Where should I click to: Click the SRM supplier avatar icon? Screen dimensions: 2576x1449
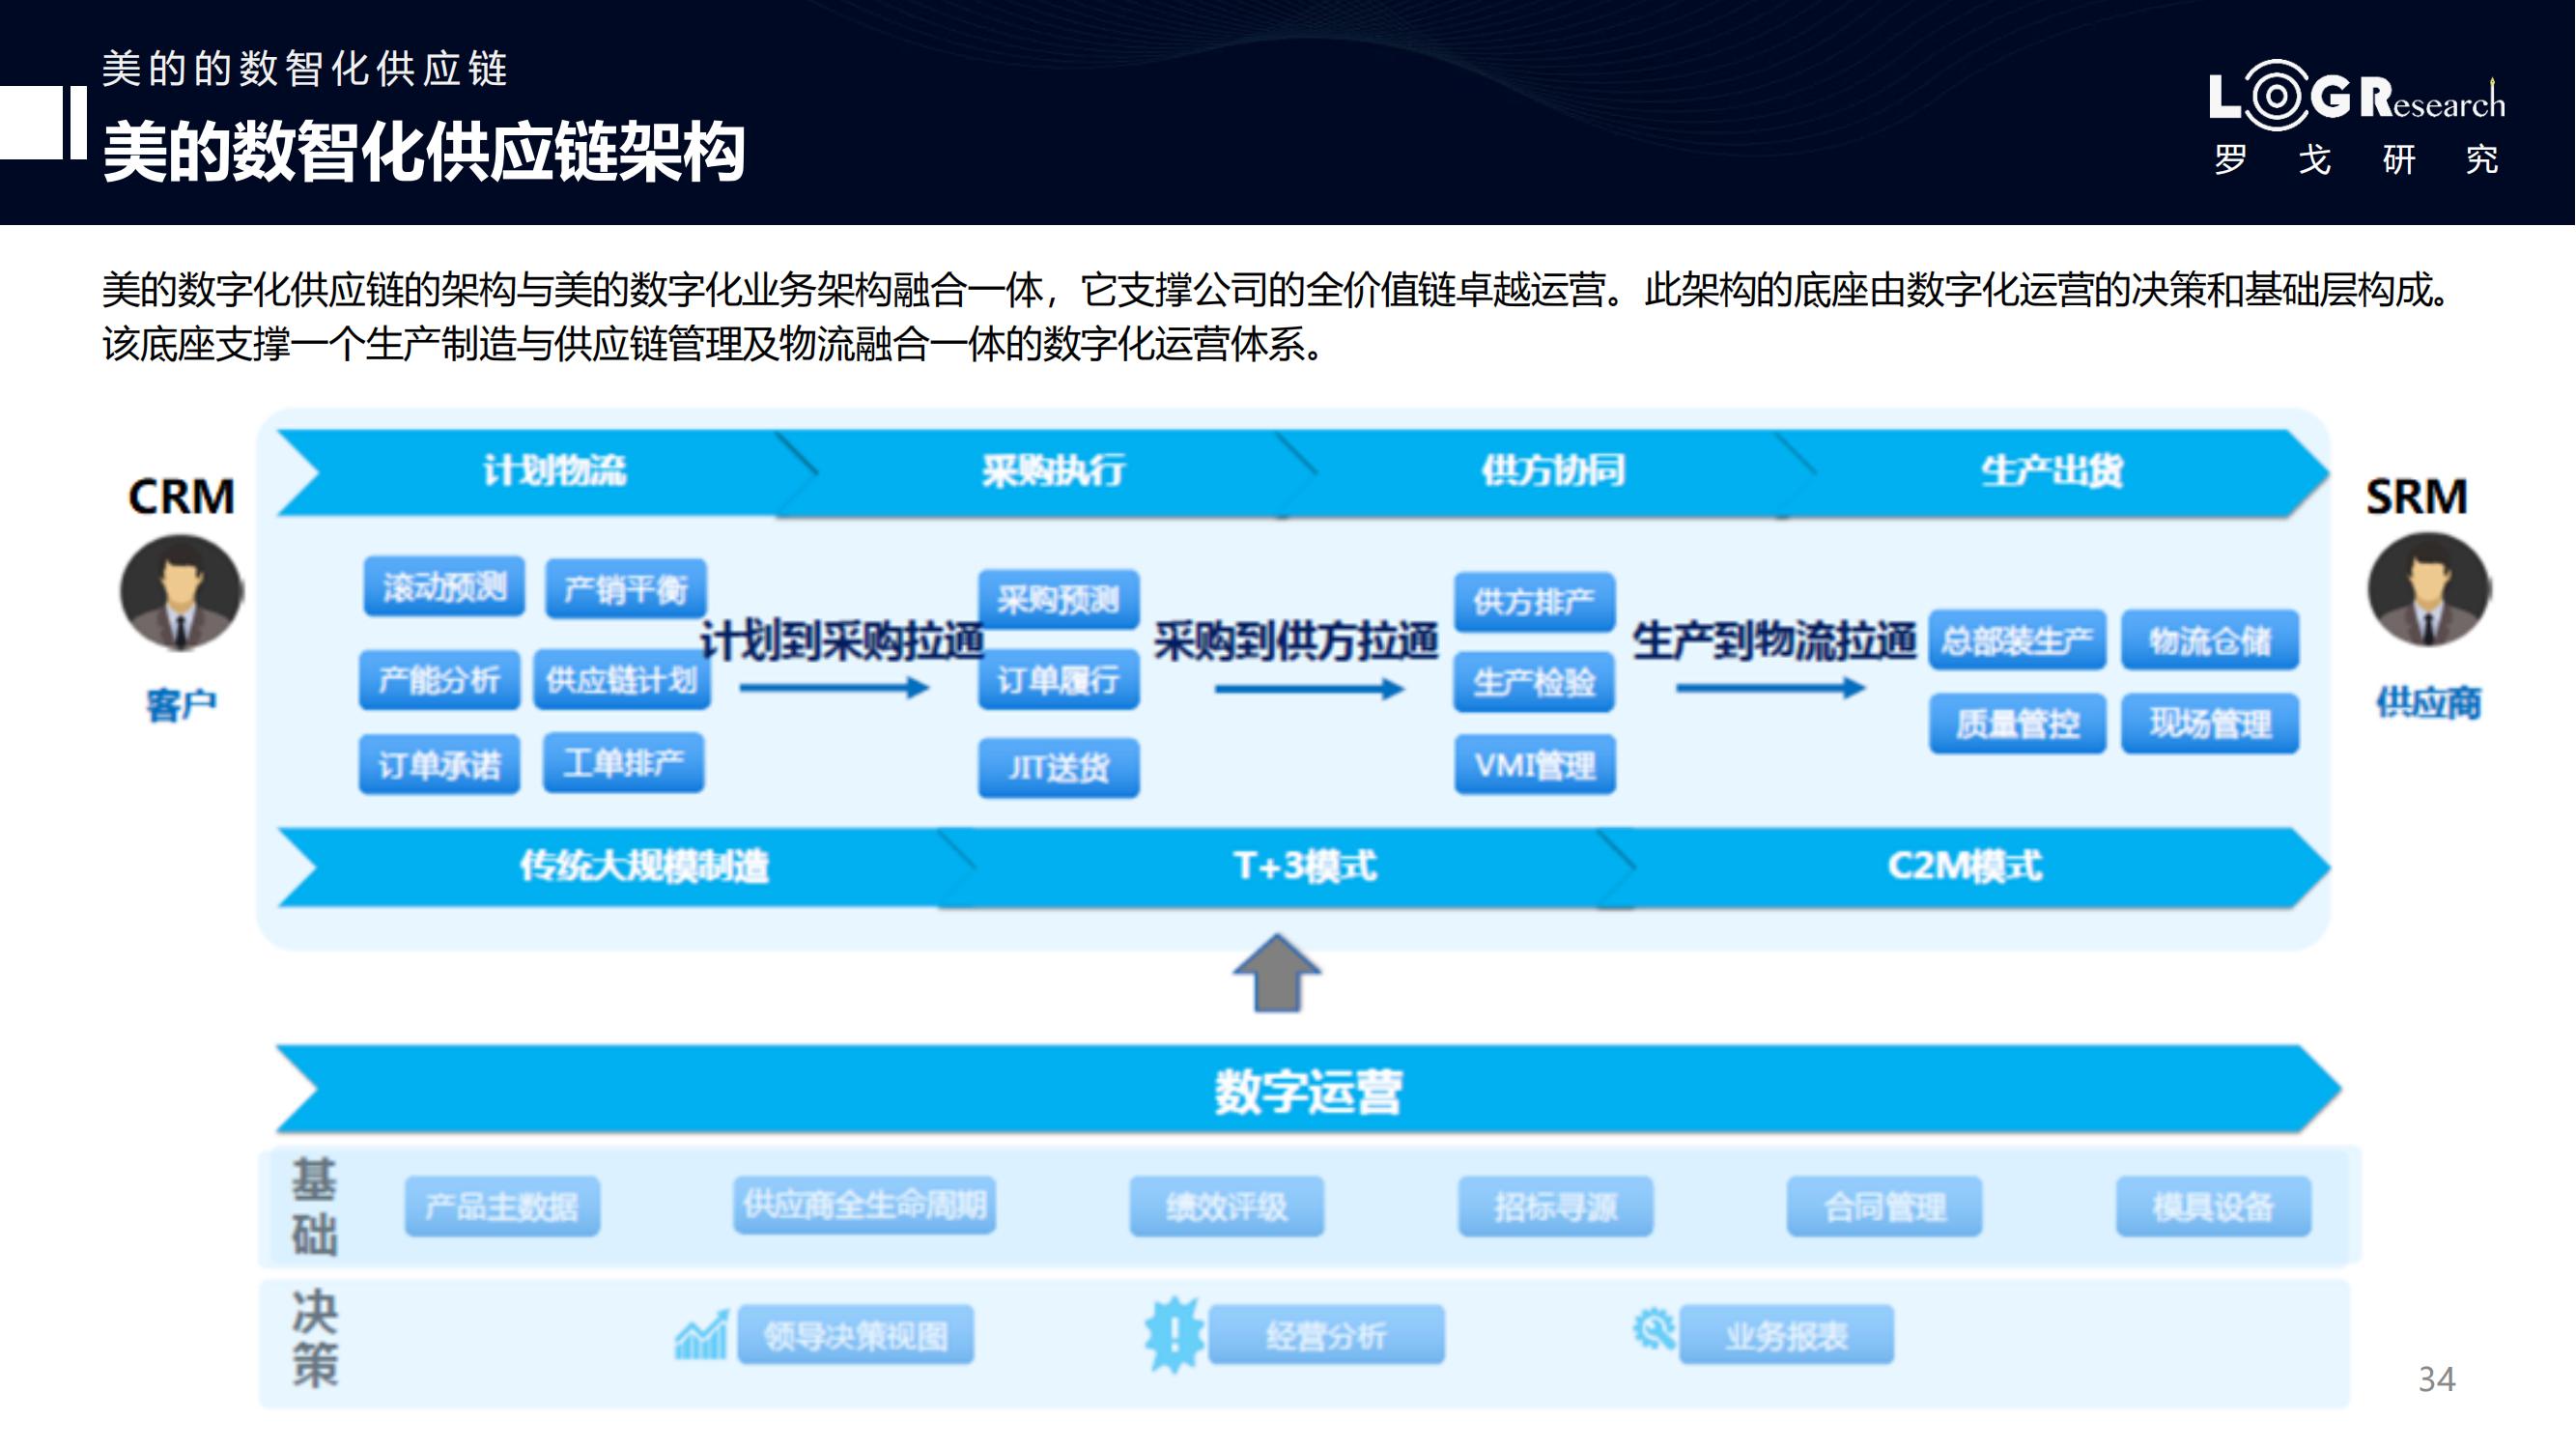click(x=2429, y=590)
